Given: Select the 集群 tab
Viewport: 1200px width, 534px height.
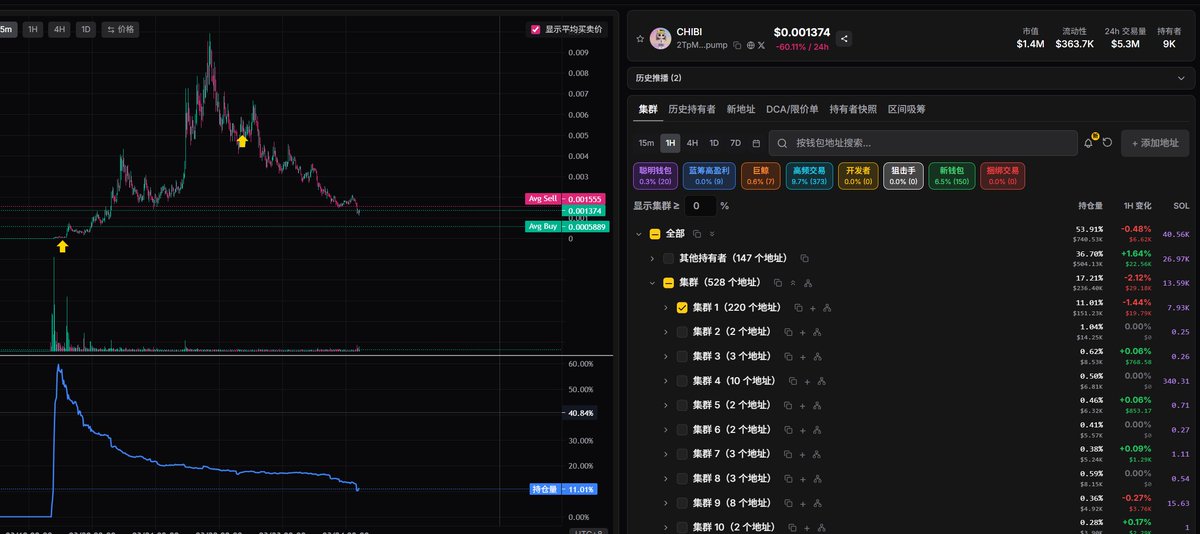Looking at the screenshot, I should pyautogui.click(x=648, y=109).
